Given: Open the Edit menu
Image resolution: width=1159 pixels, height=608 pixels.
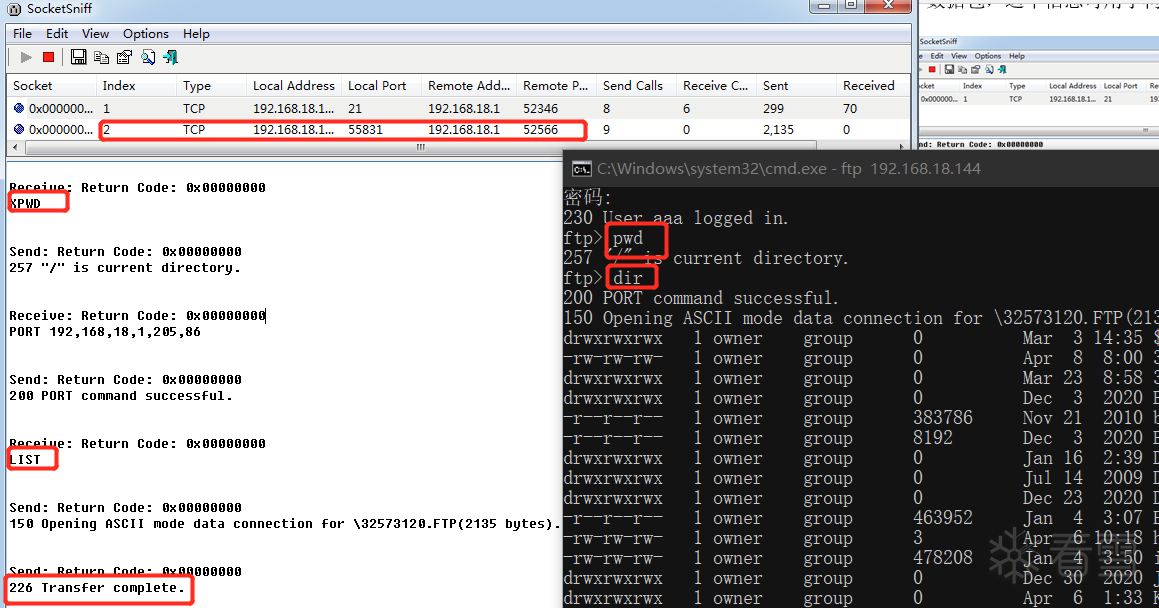Looking at the screenshot, I should 57,33.
